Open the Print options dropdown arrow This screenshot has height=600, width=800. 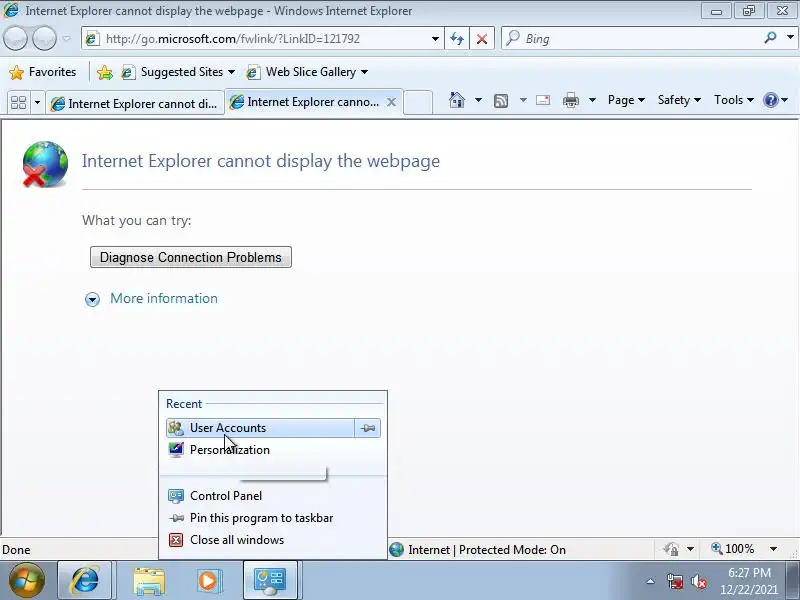(x=592, y=100)
